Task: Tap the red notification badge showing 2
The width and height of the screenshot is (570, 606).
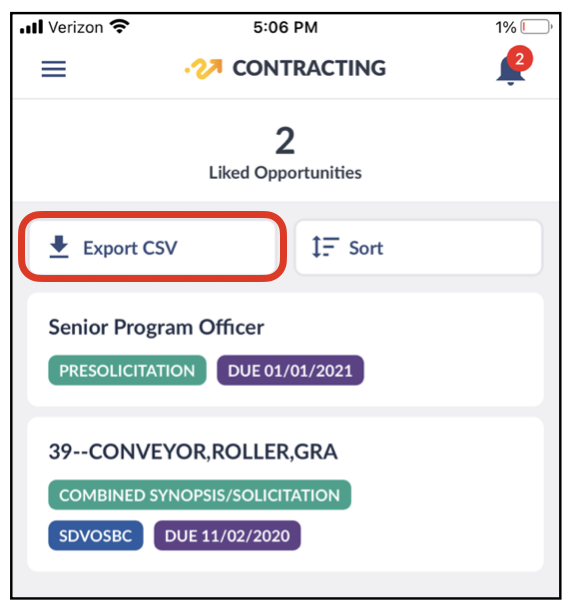Action: click(x=520, y=59)
